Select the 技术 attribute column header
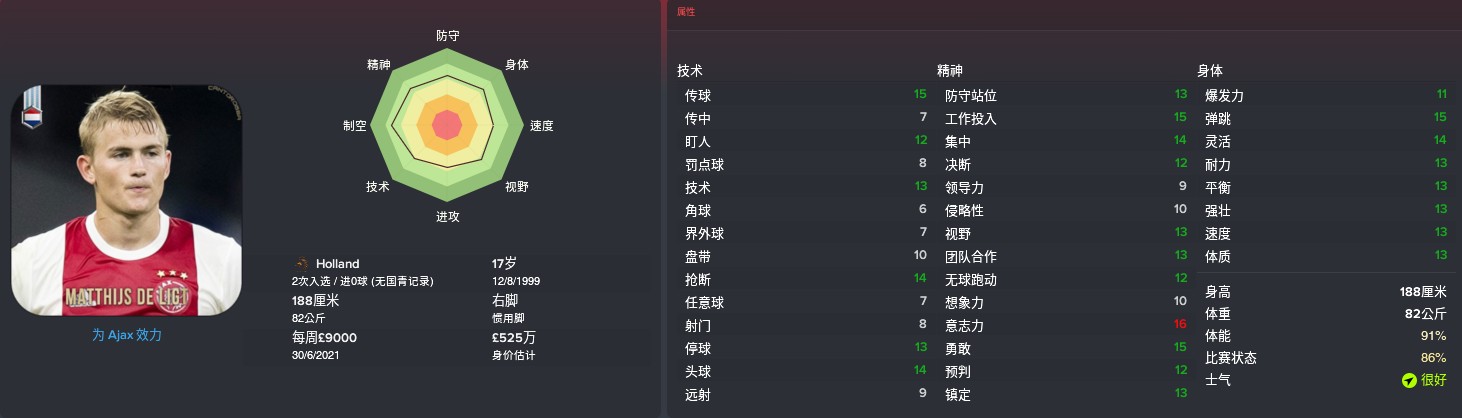The width and height of the screenshot is (1462, 418). (690, 71)
